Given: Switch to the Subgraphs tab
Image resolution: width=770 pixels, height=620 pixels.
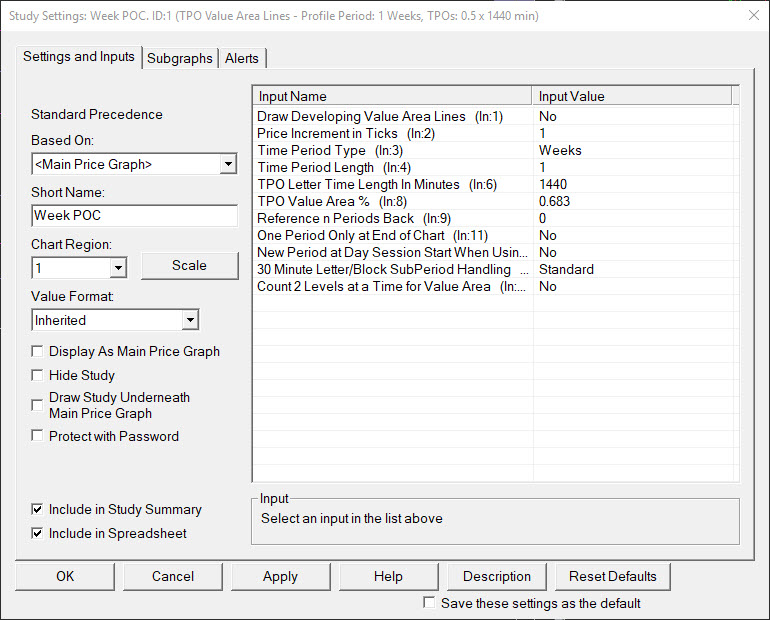Looking at the screenshot, I should tap(180, 58).
